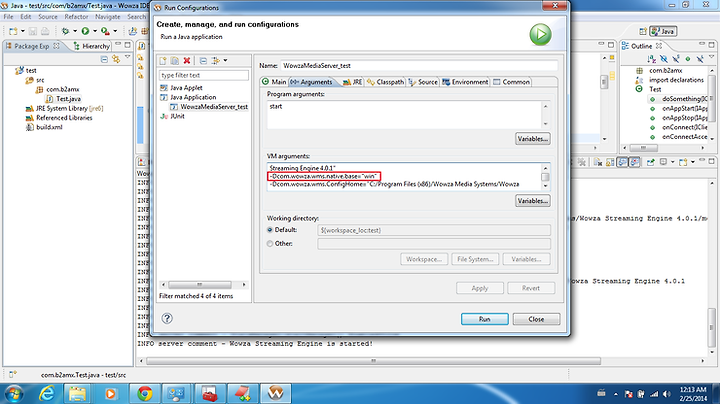Open Debug history dropdown arrow
The width and height of the screenshot is (720, 404).
[x=75, y=31]
